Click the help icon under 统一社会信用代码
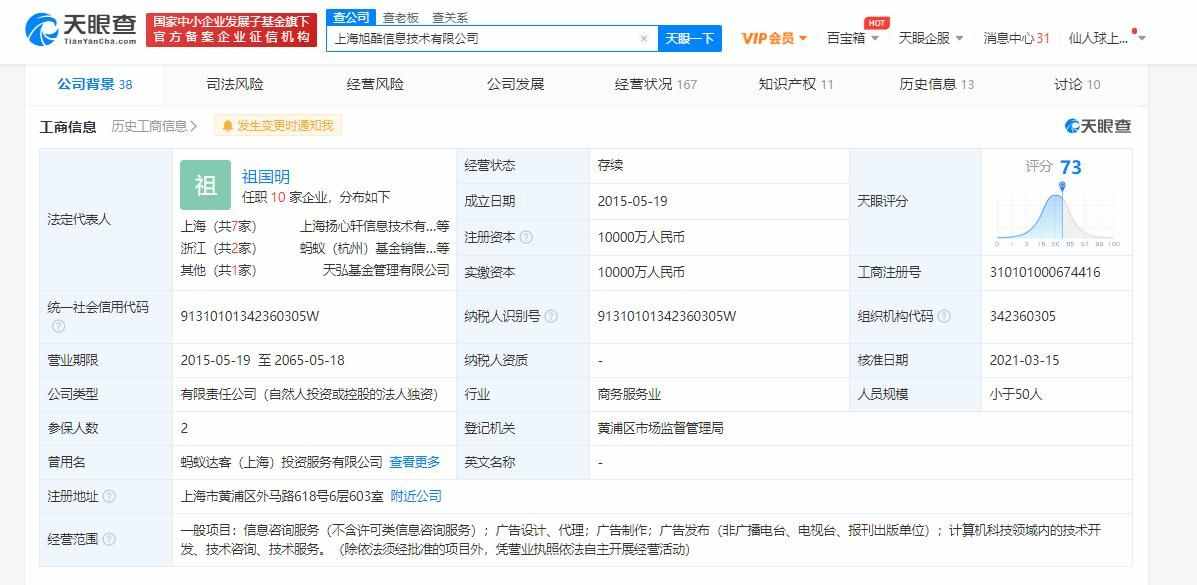This screenshot has height=585, width=1197. [x=59, y=326]
